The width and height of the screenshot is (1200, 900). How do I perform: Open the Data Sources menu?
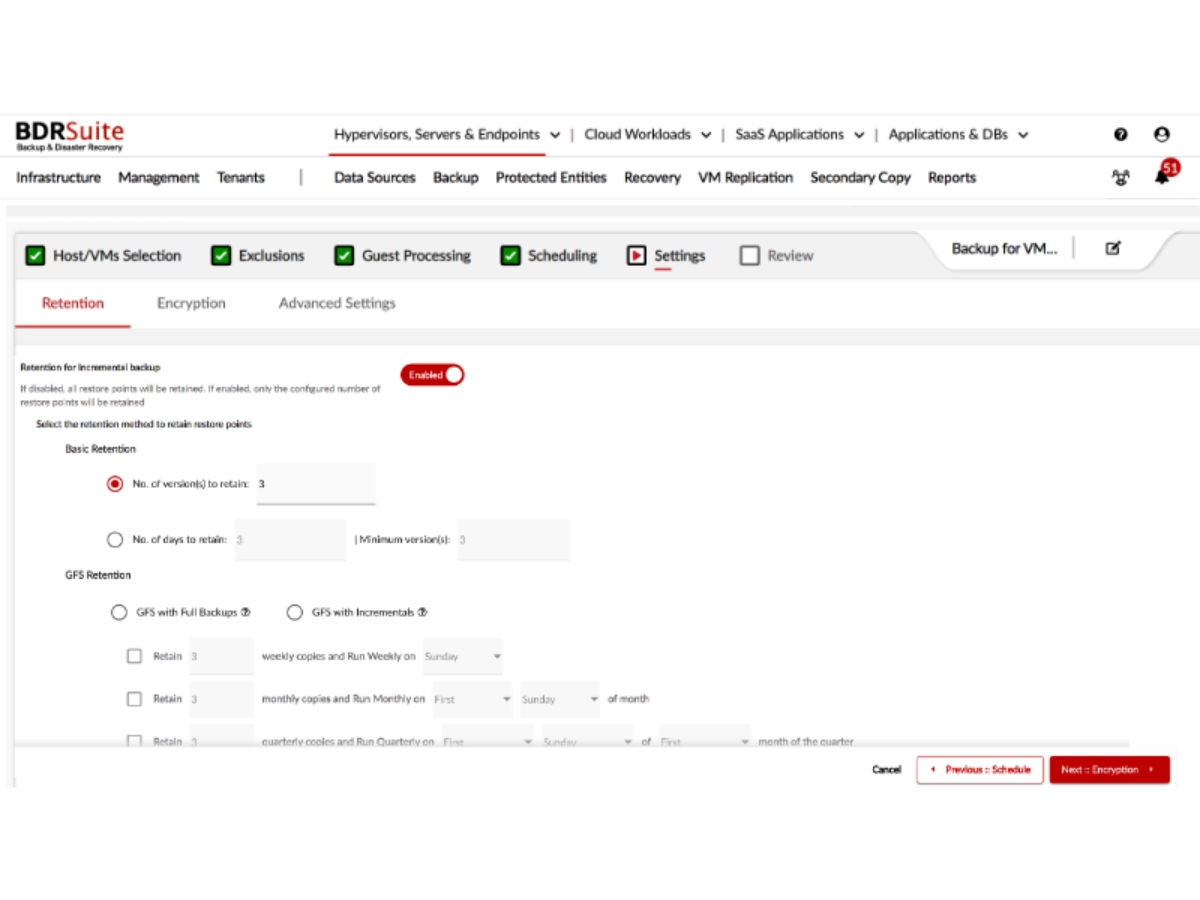coord(375,177)
